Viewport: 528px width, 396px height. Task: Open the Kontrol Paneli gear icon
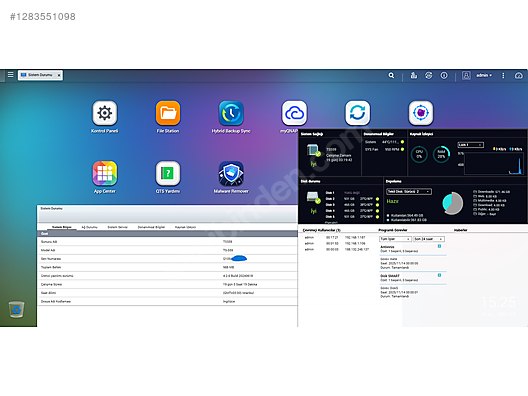[105, 113]
